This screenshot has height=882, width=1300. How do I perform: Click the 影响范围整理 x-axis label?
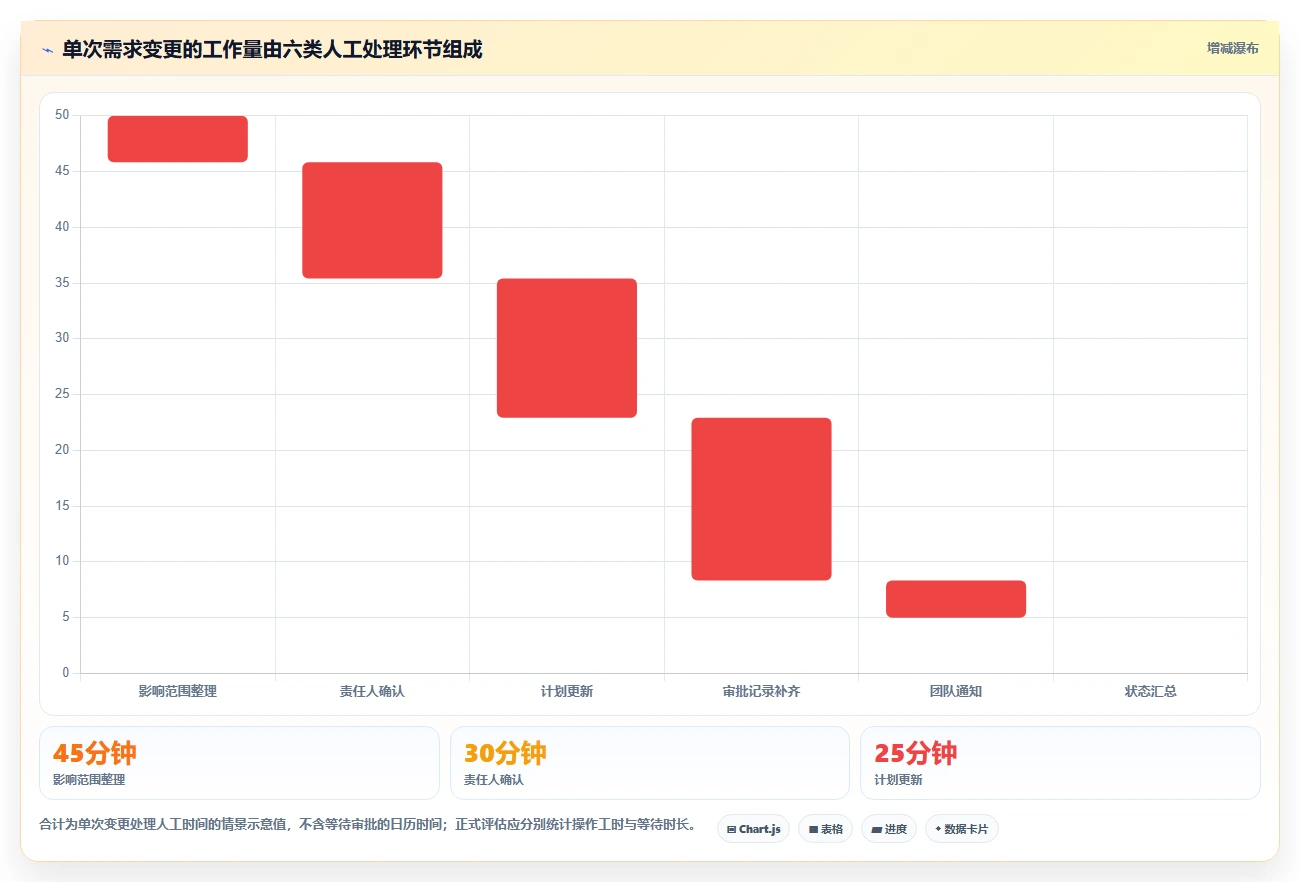point(178,691)
